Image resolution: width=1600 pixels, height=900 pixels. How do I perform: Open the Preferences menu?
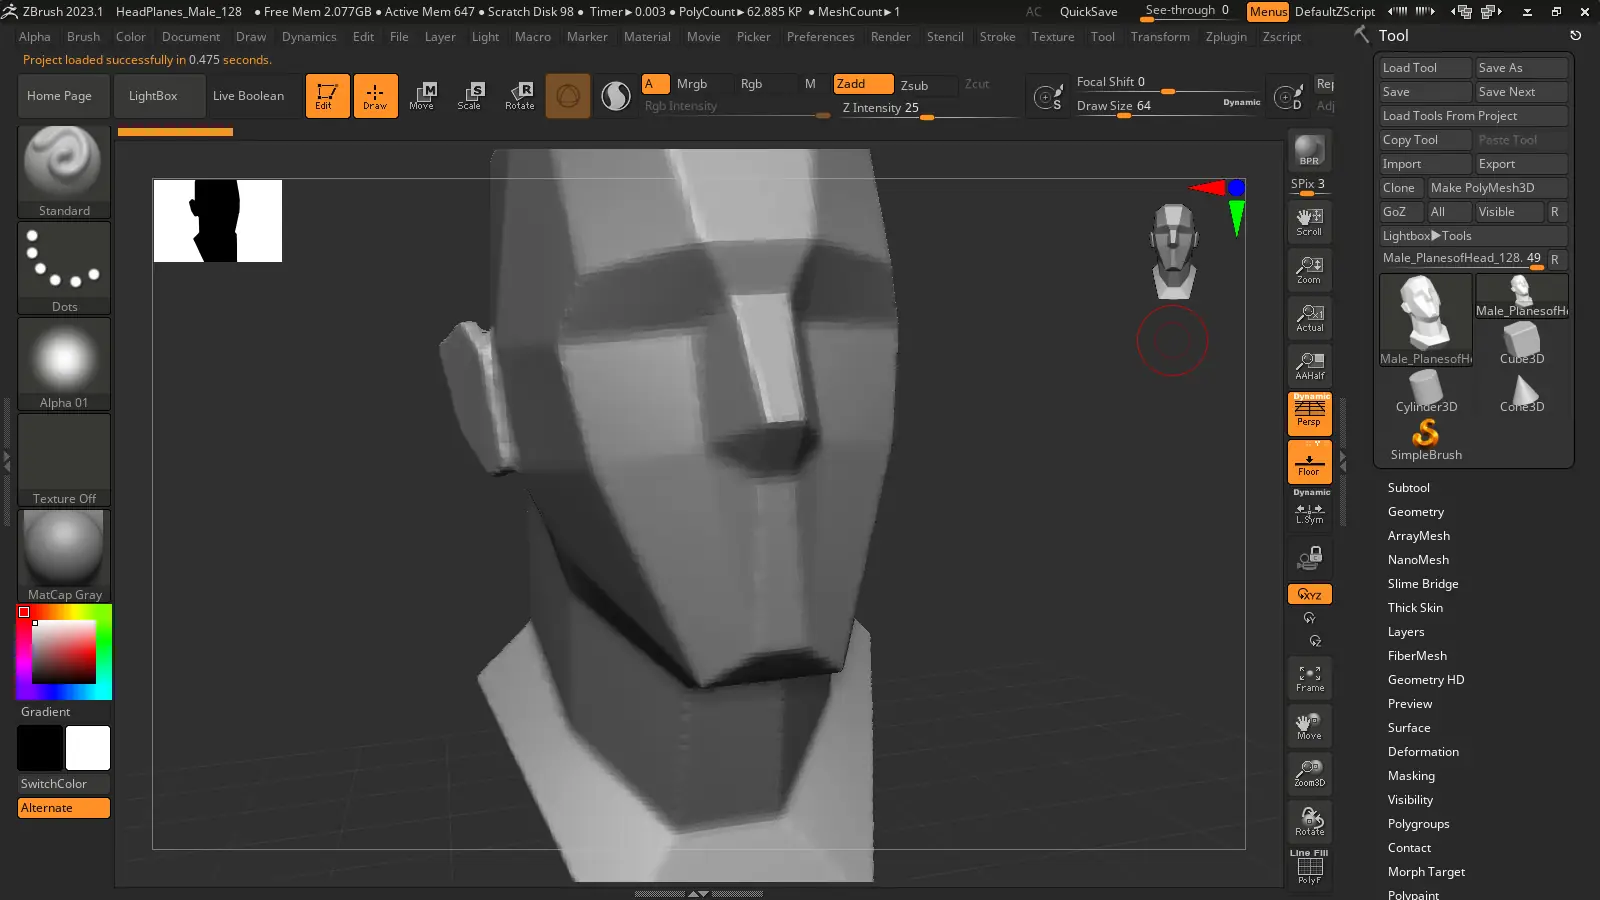(820, 37)
